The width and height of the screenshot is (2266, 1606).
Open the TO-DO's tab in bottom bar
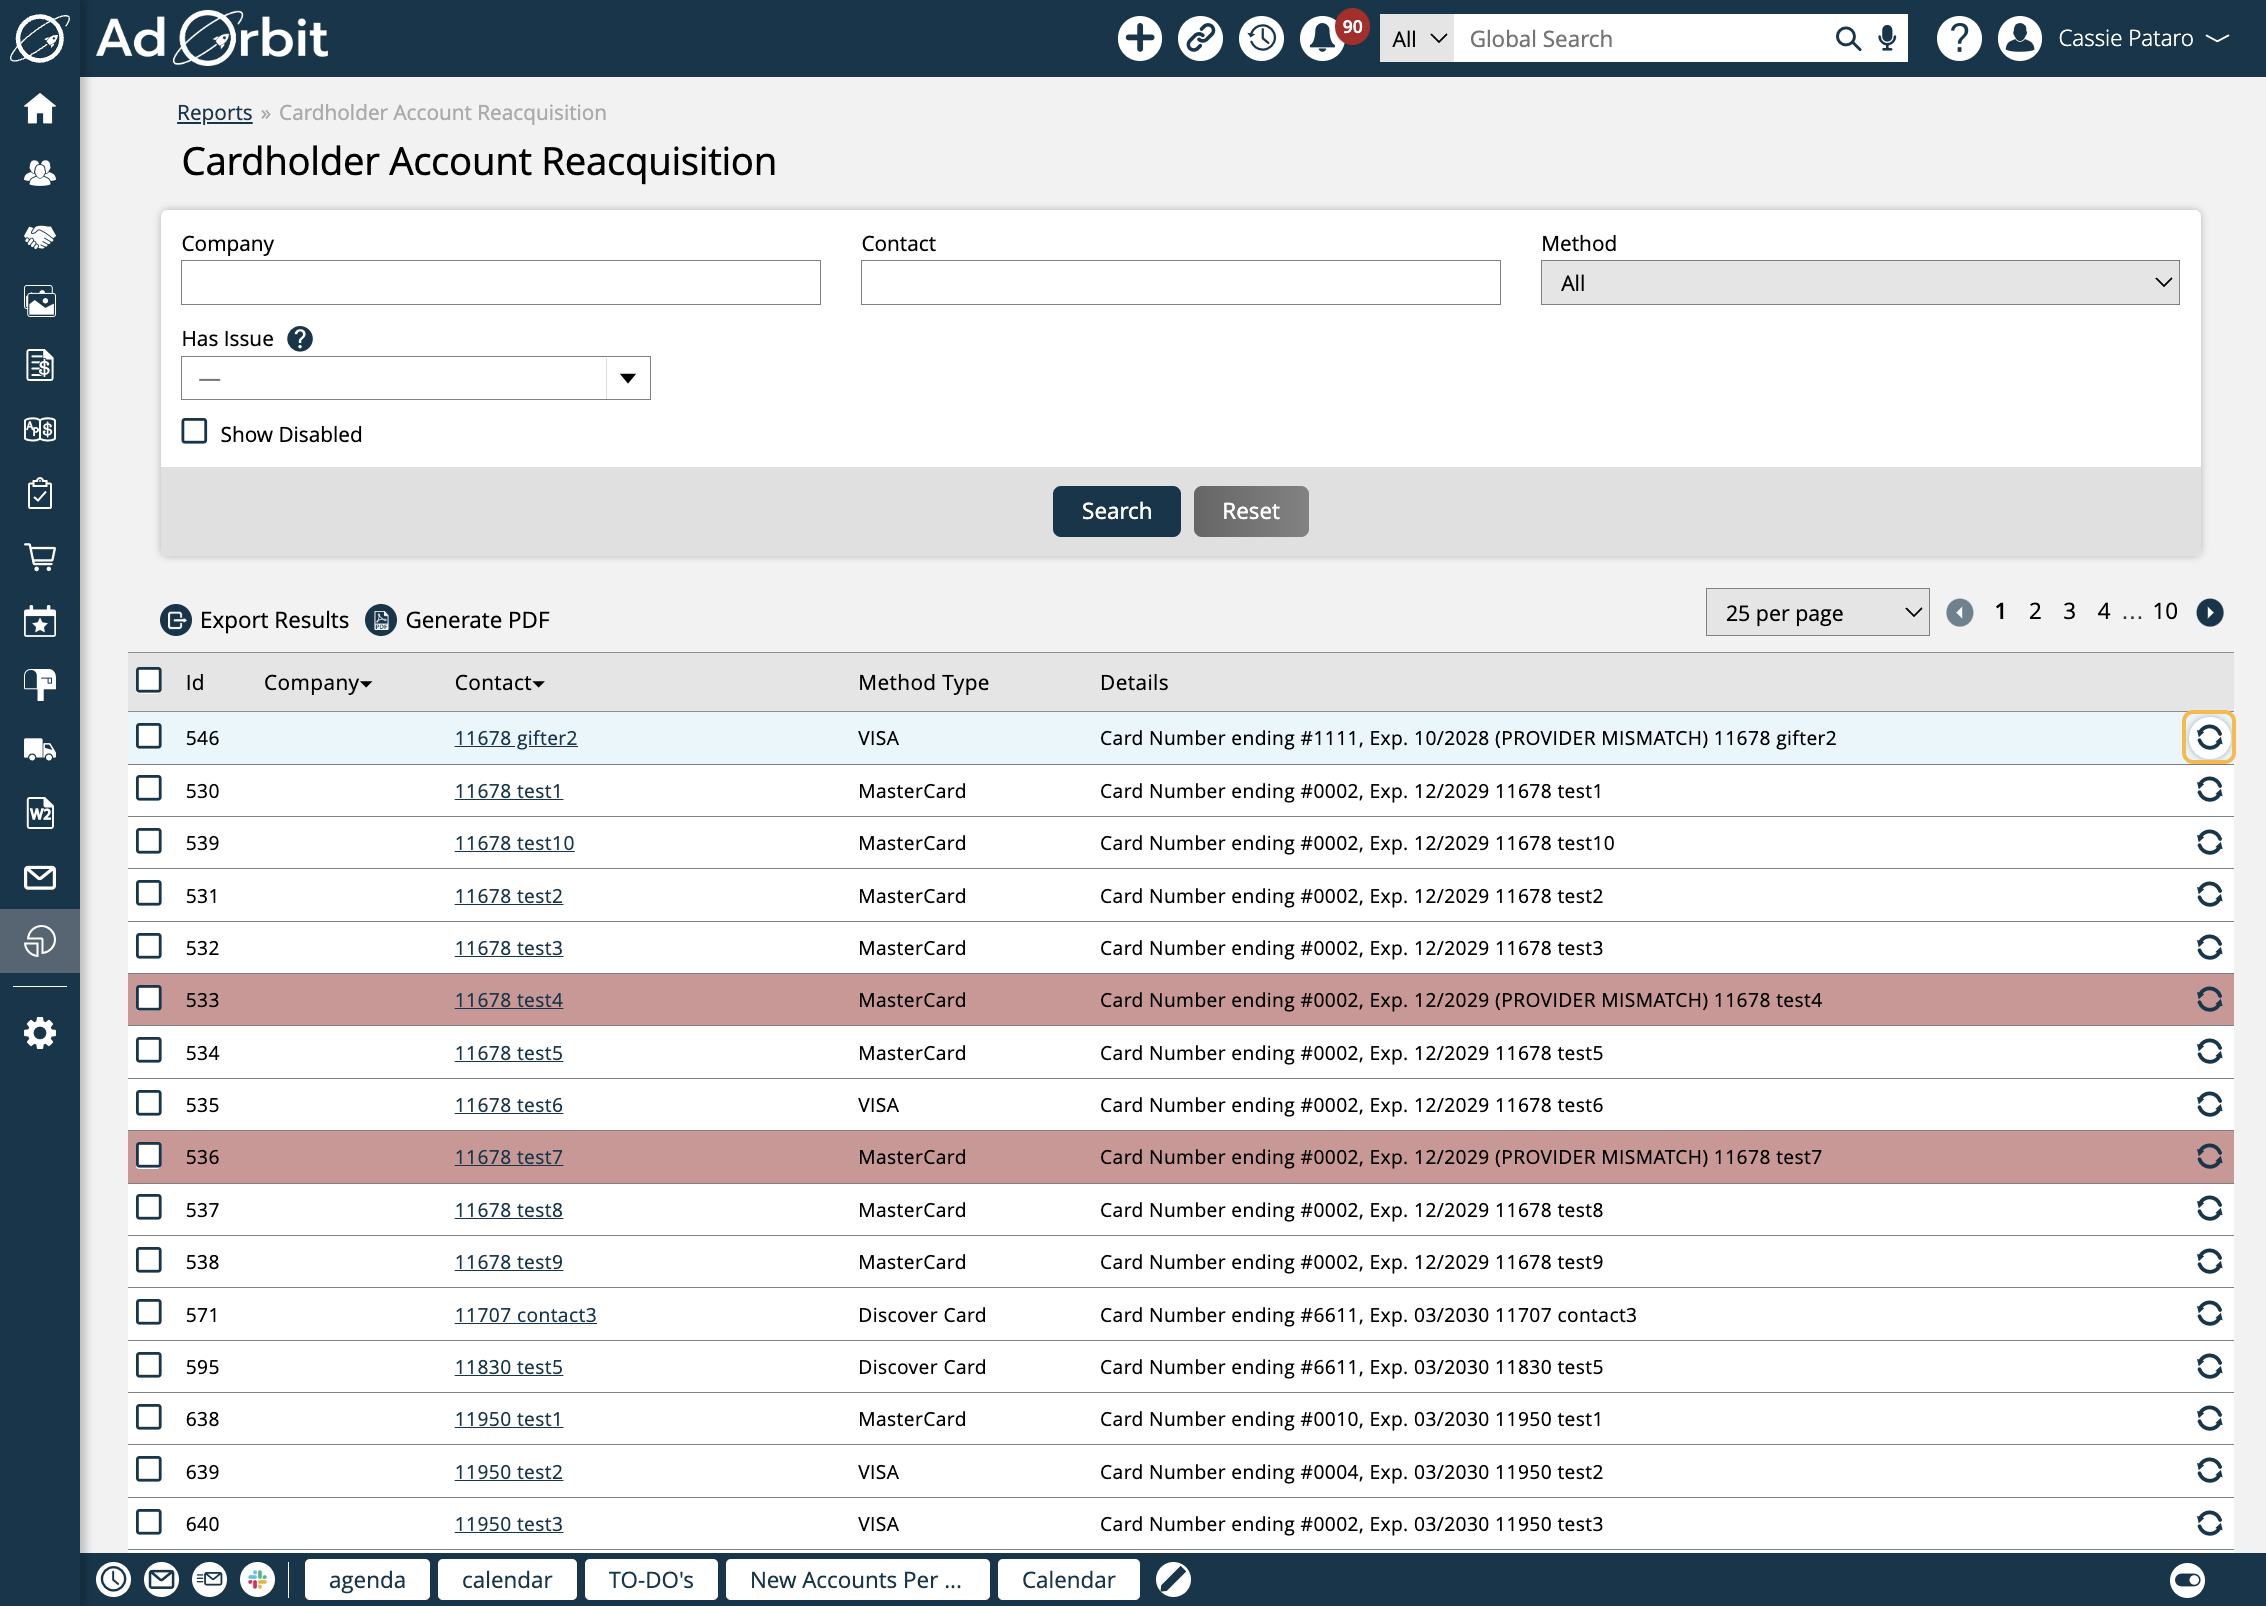[x=650, y=1580]
